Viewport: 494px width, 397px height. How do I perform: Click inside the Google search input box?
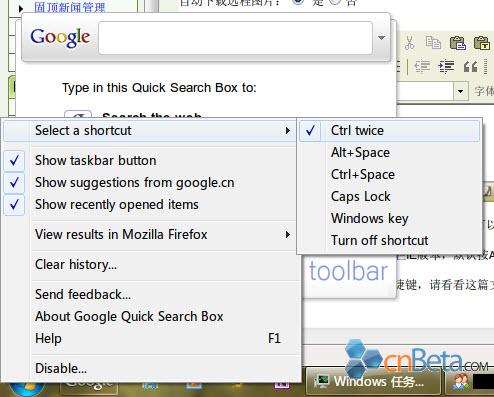[235, 38]
